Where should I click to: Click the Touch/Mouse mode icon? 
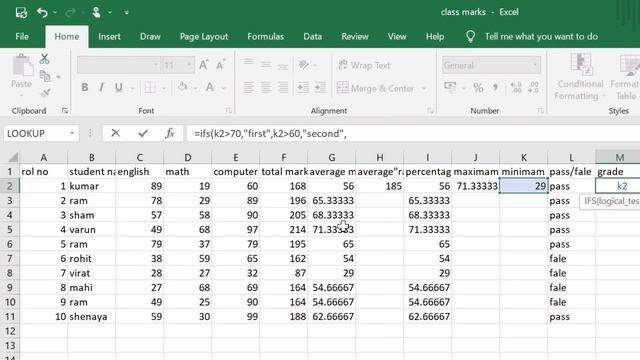coord(96,12)
